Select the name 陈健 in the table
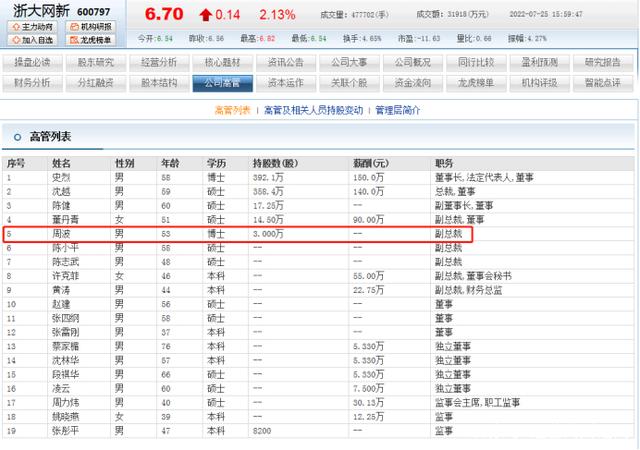The image size is (640, 450). 61,205
